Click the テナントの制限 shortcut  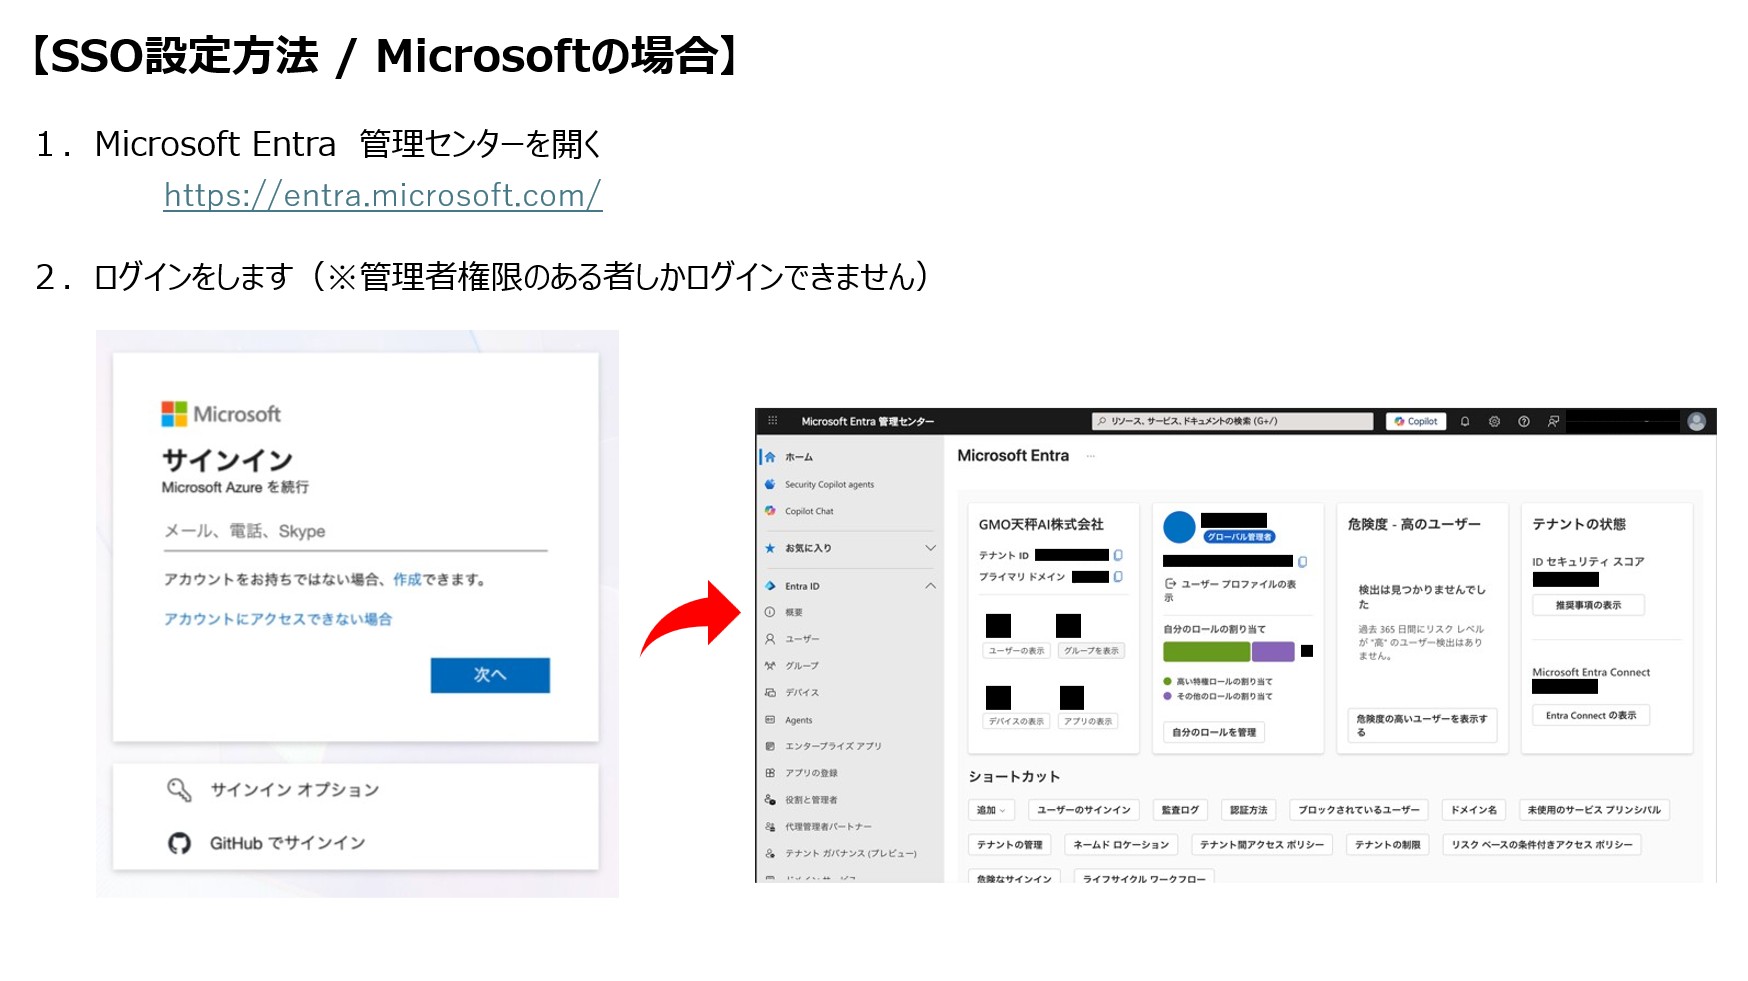coord(1388,845)
